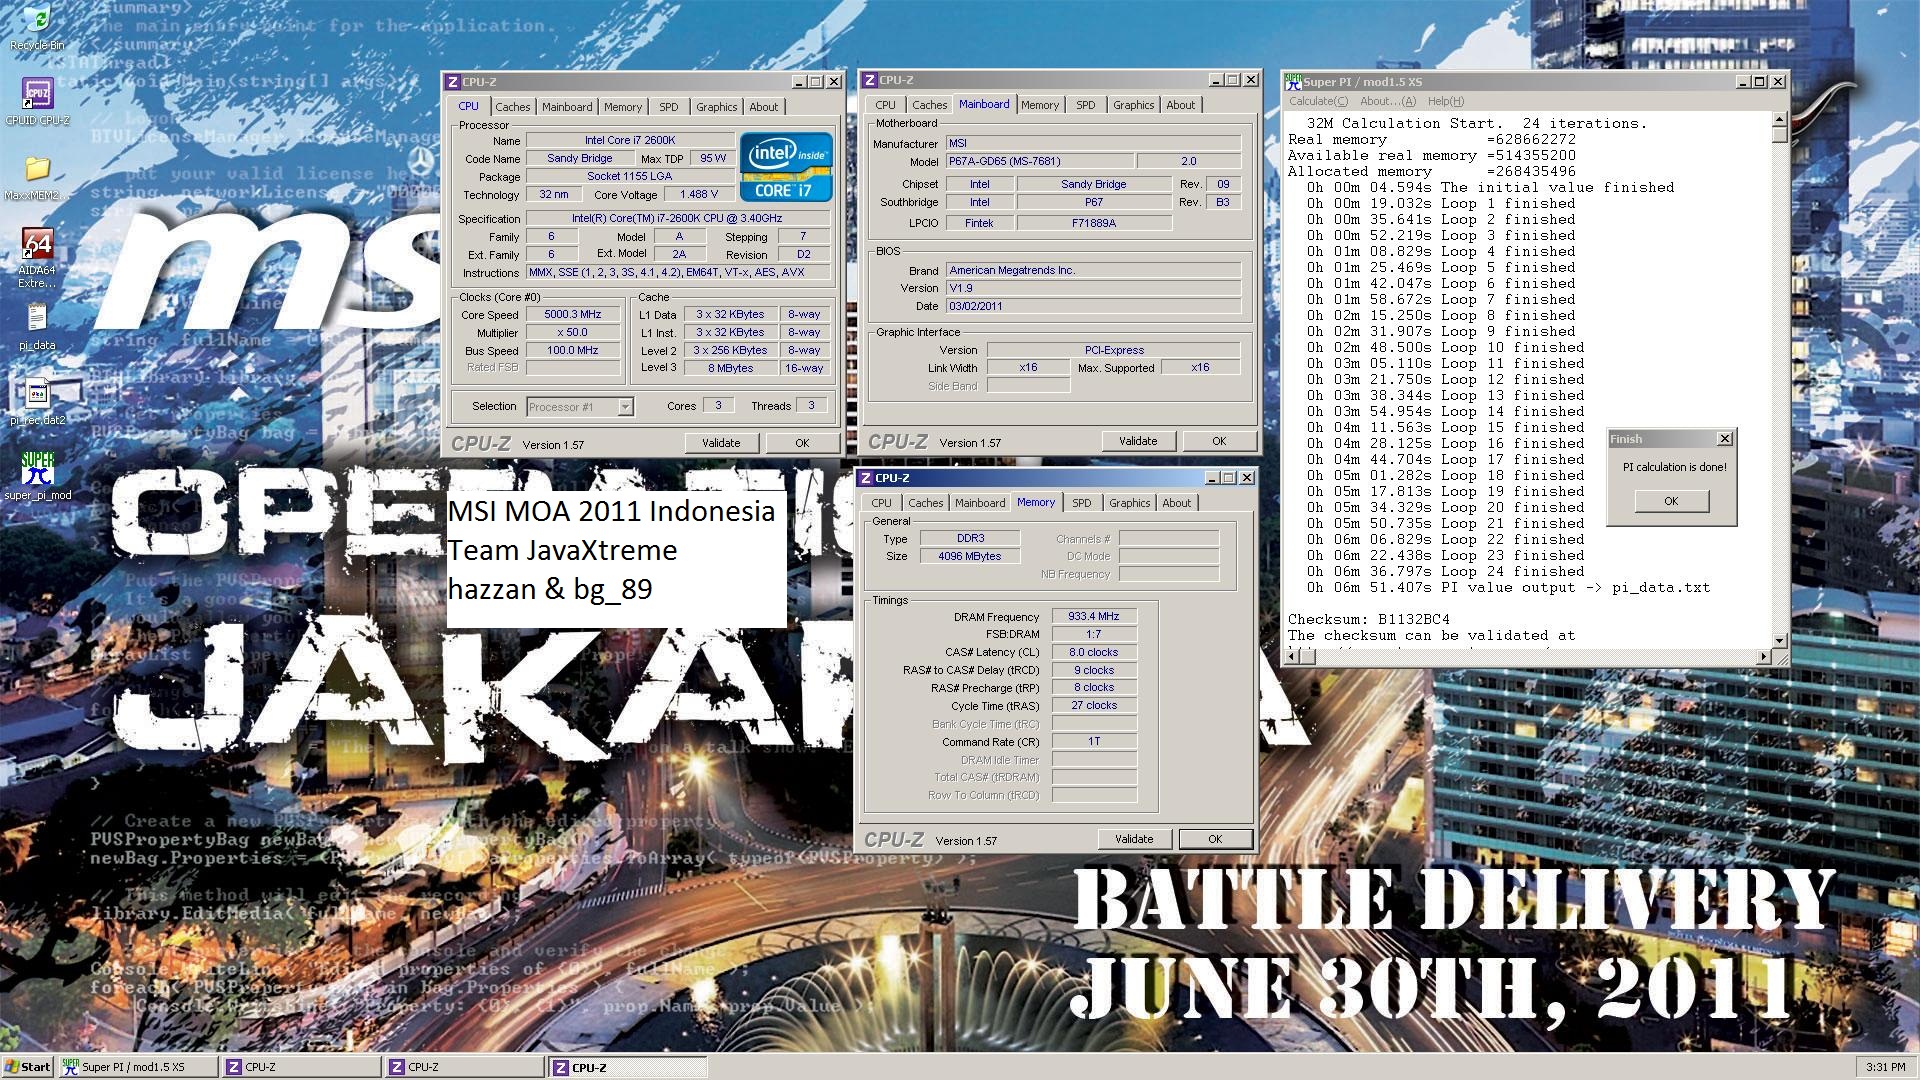This screenshot has height=1080, width=1920.
Task: Click the Intel Core i7 logo badge
Action: tap(786, 167)
